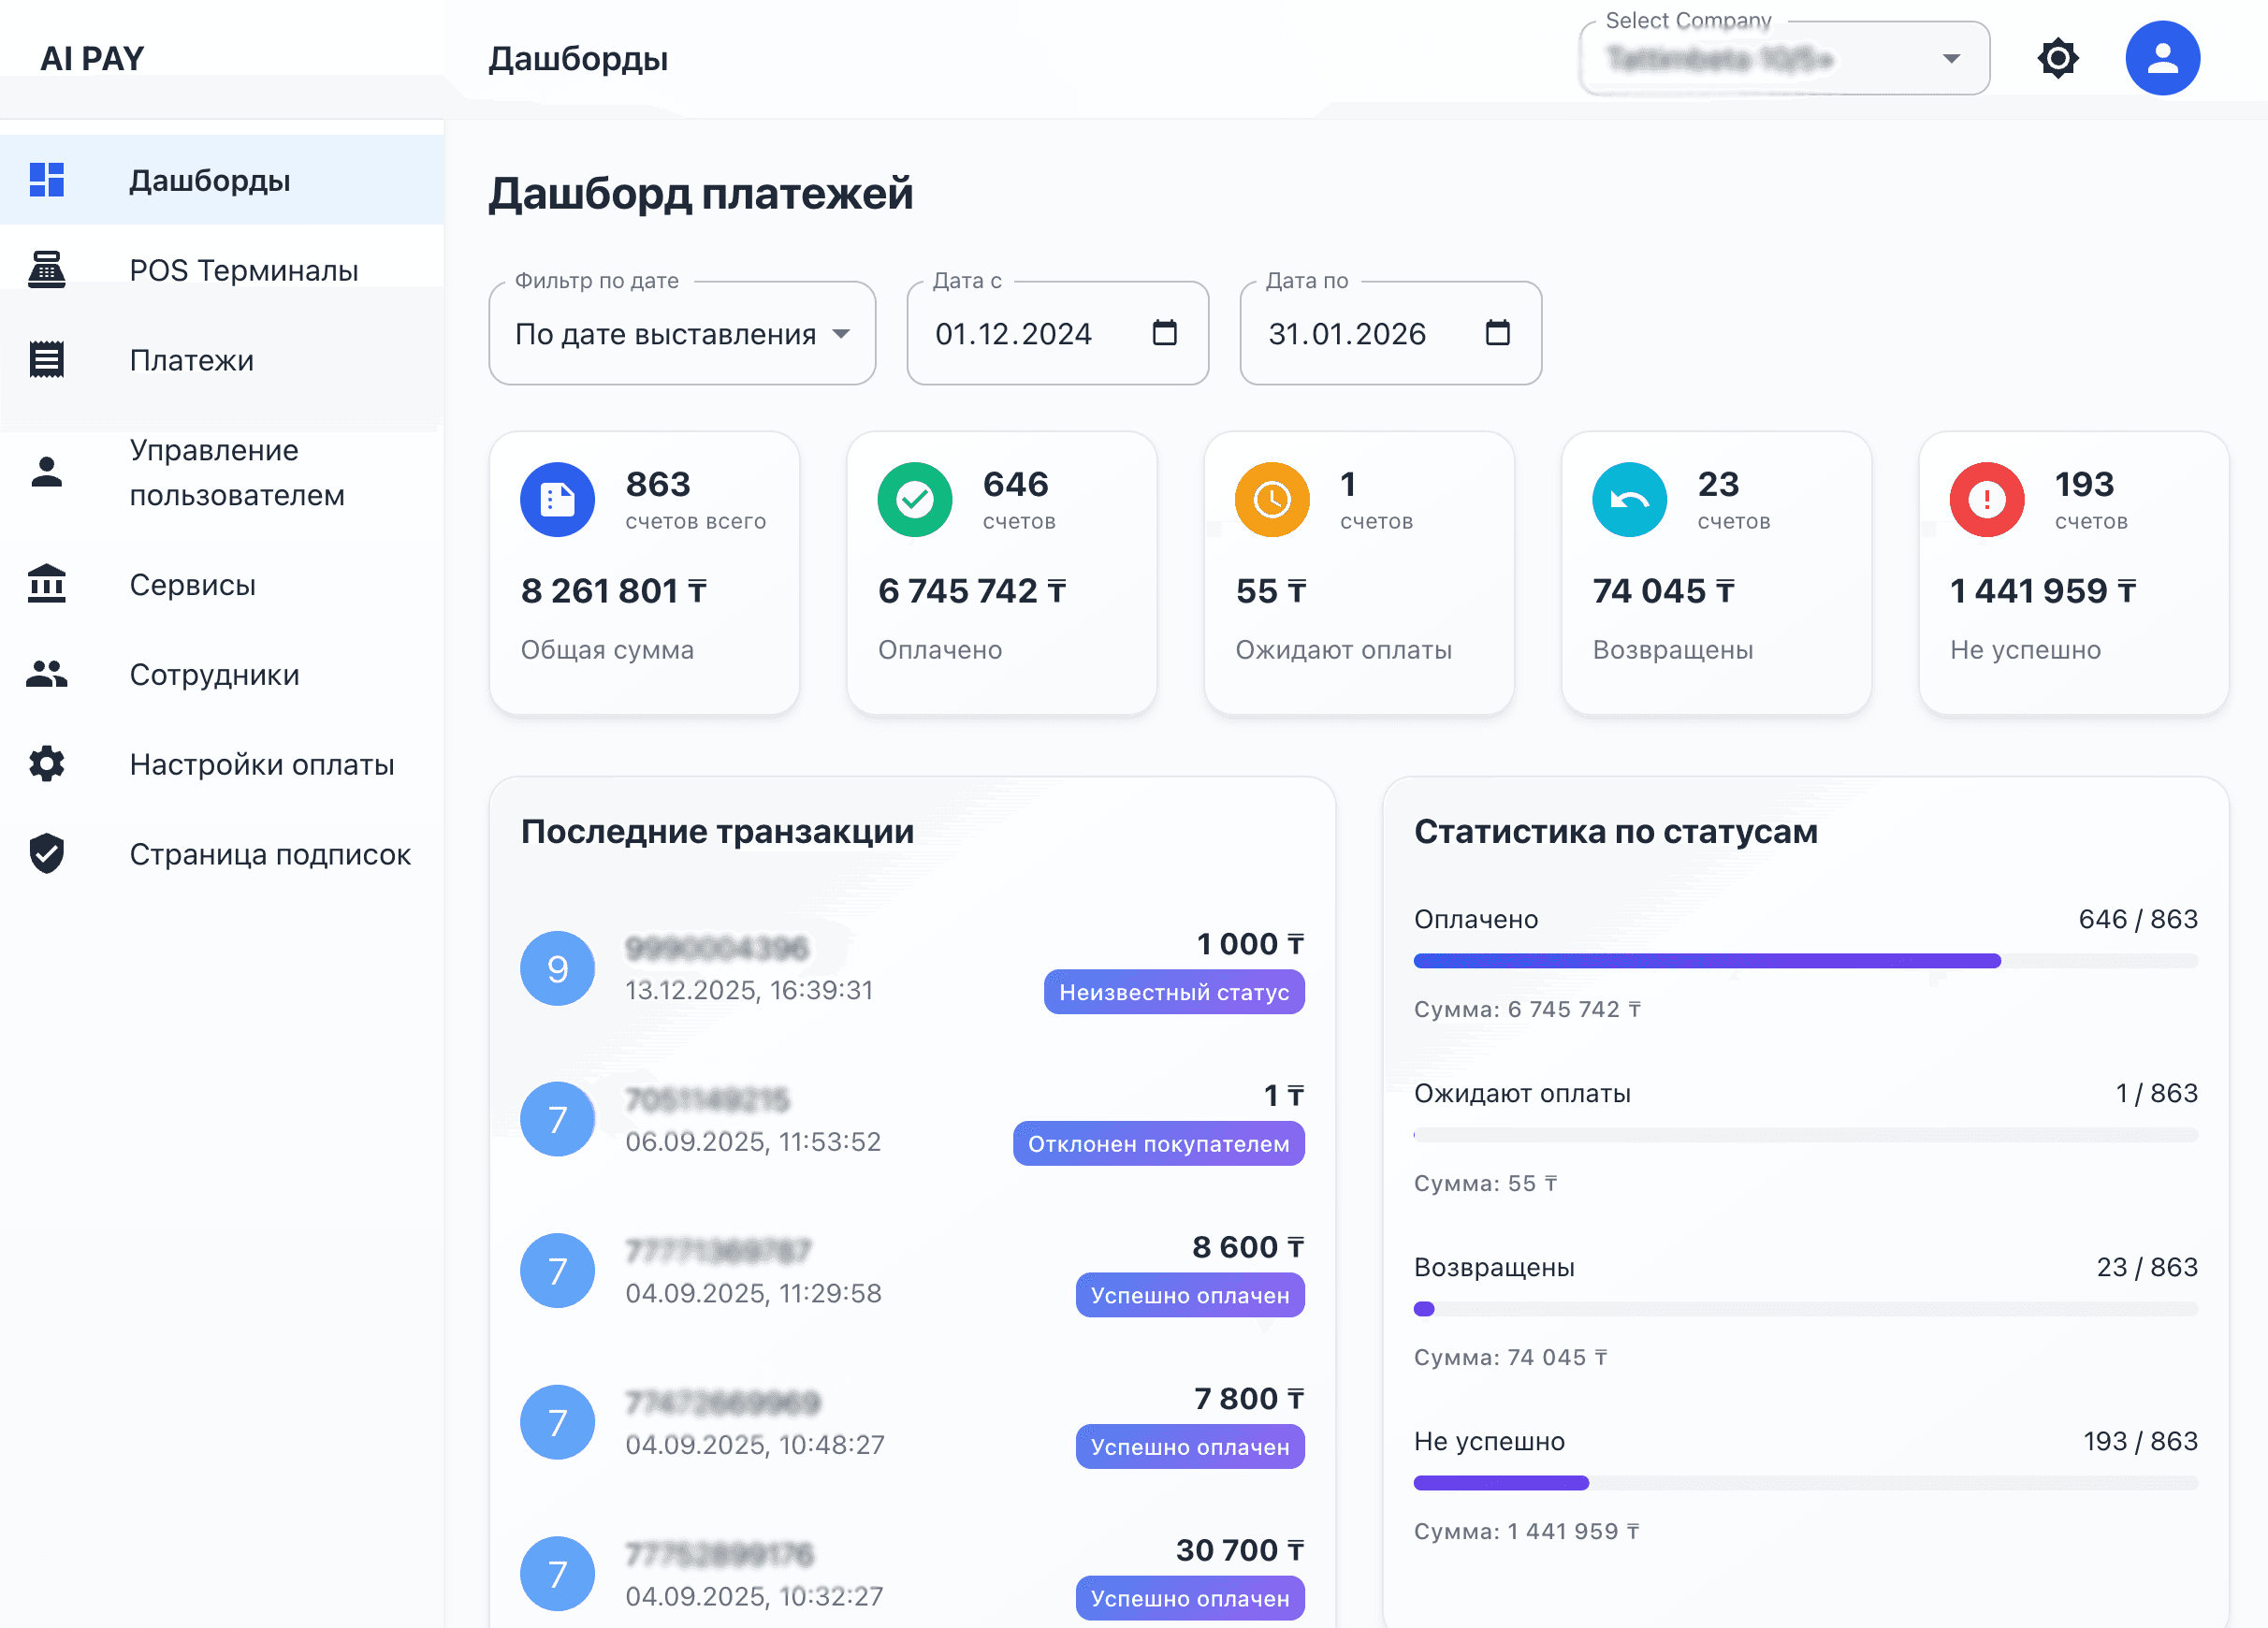
Task: Select the POS Терминалы cash register icon
Action: pyautogui.click(x=46, y=269)
